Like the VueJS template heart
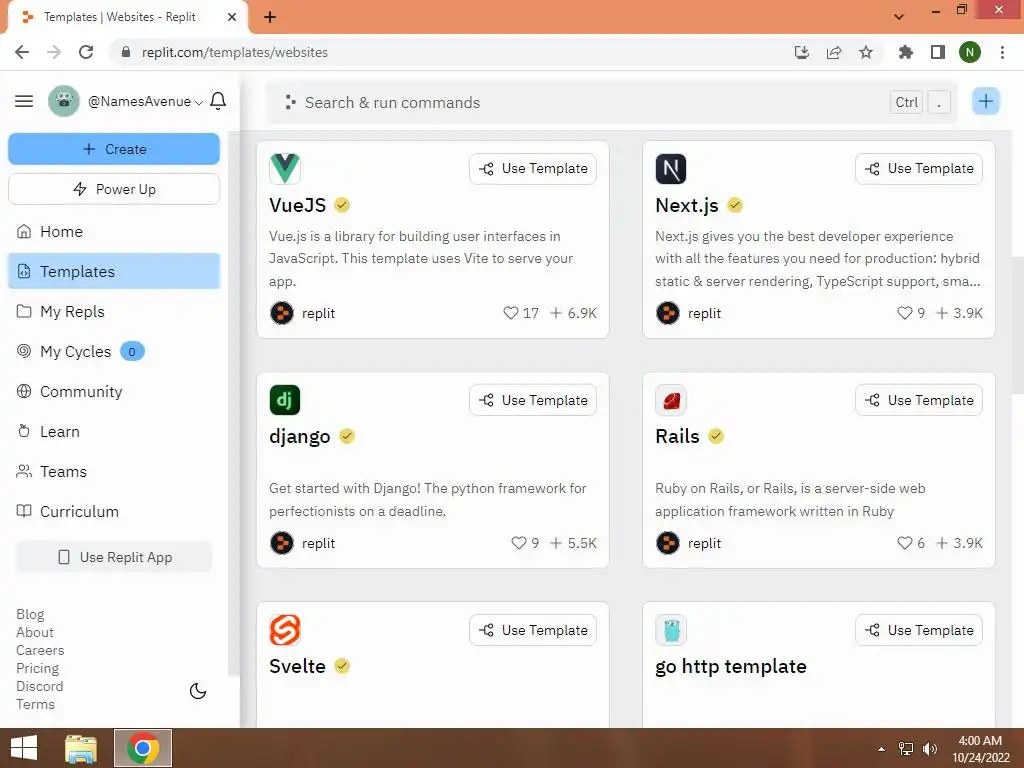 [x=511, y=313]
